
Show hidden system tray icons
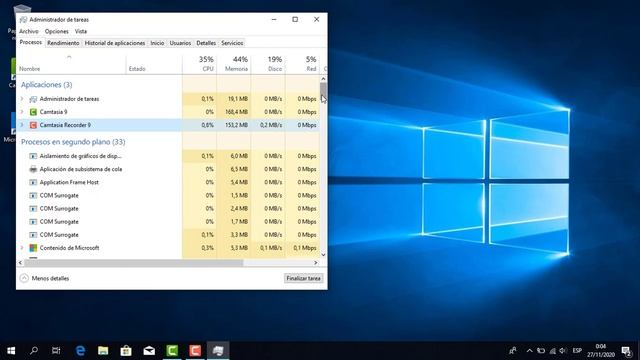(529, 351)
